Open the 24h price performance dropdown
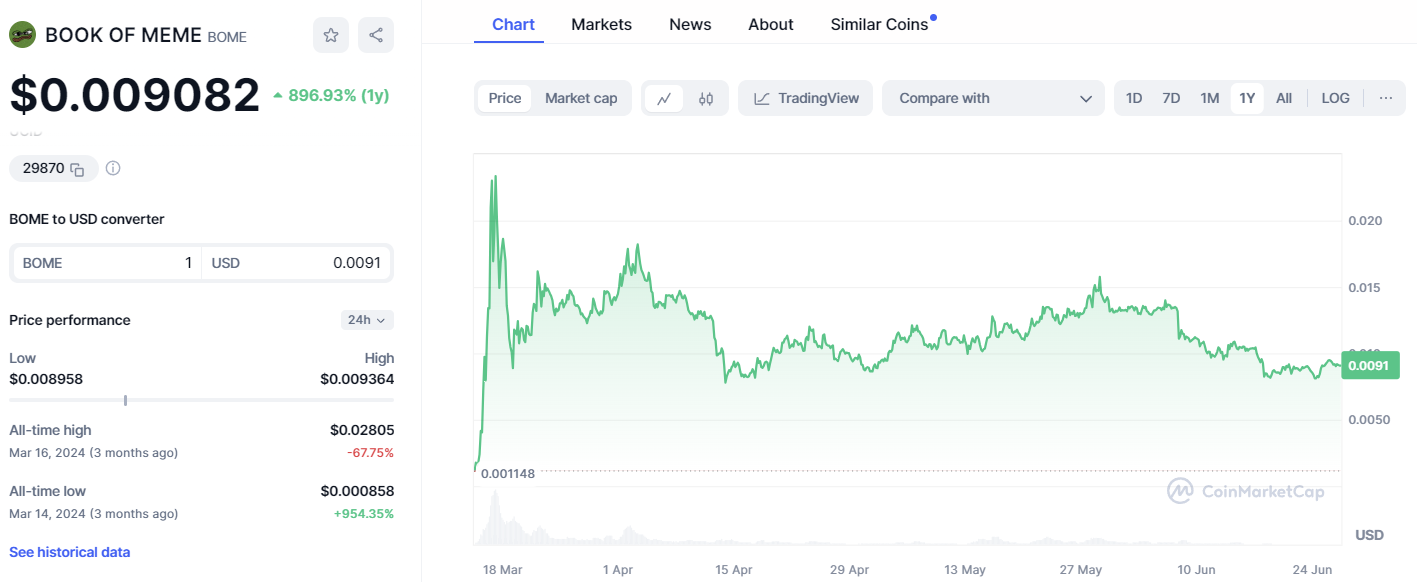This screenshot has height=582, width=1417. (x=366, y=320)
